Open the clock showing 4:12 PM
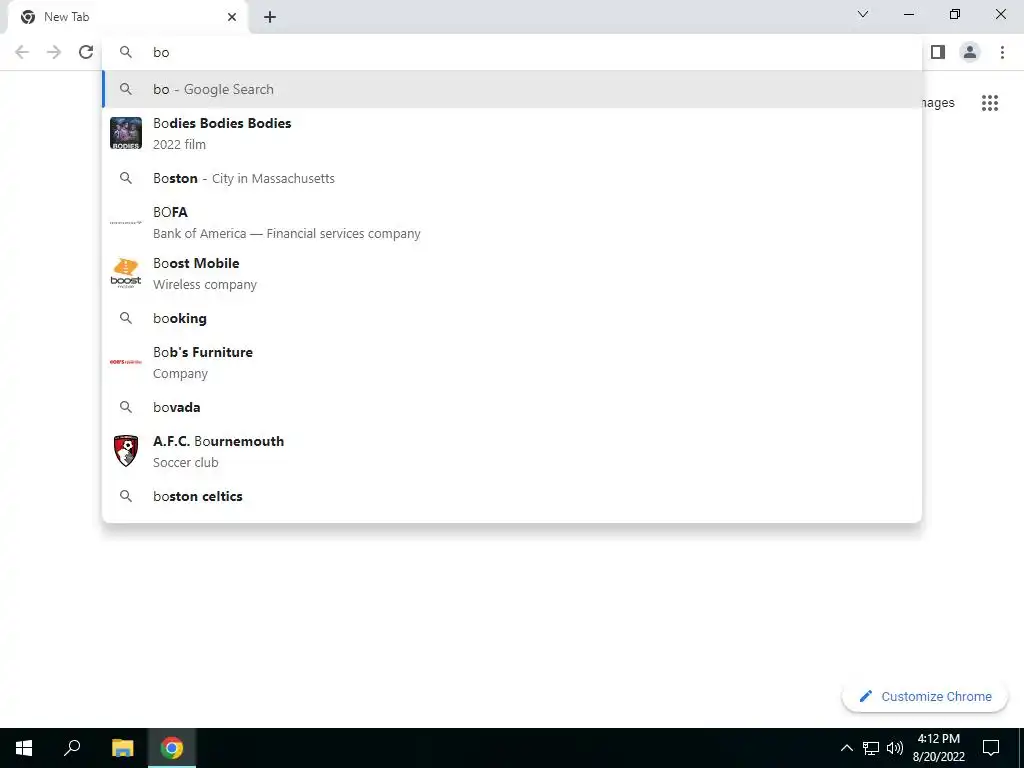Viewport: 1024px width, 768px height. tap(938, 748)
